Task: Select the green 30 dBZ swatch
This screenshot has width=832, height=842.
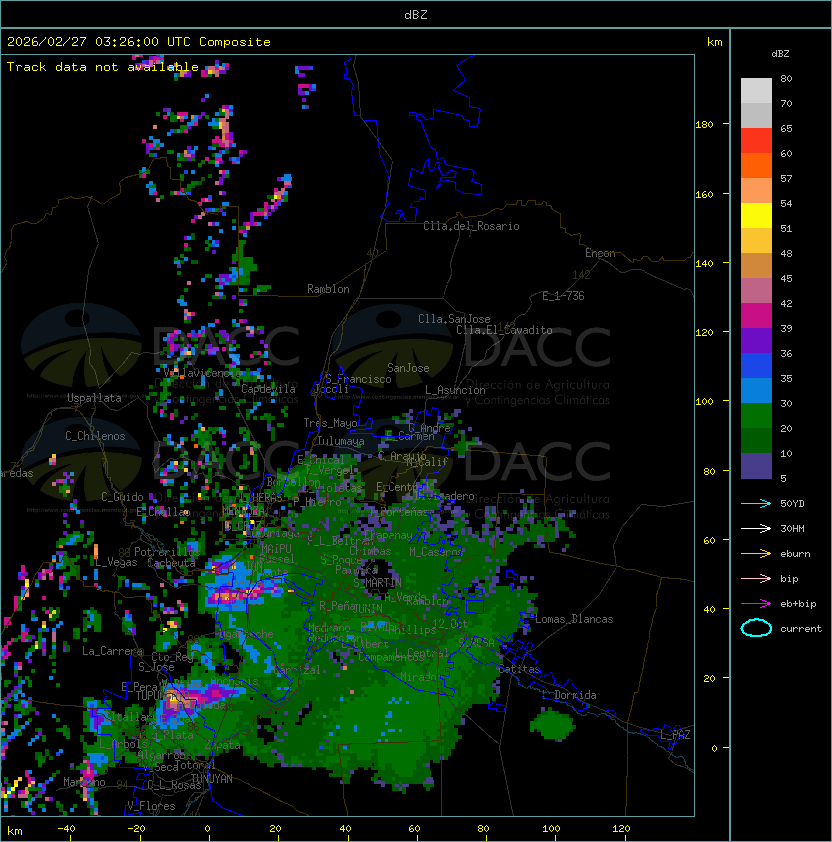Action: pos(756,415)
